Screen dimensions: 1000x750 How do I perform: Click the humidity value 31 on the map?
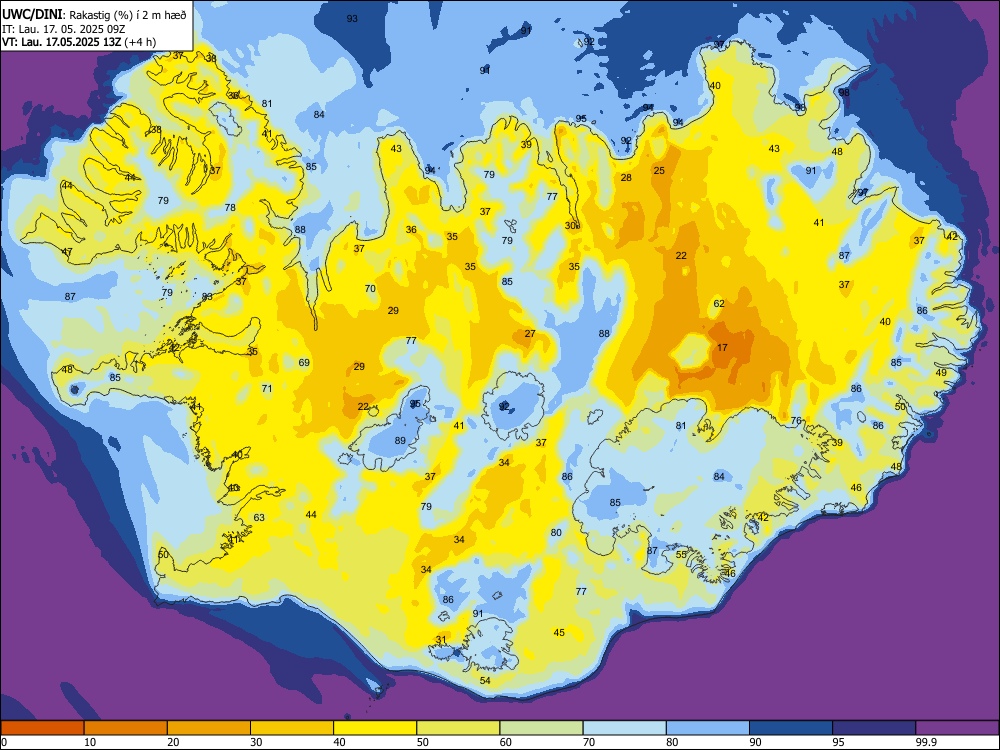[441, 640]
